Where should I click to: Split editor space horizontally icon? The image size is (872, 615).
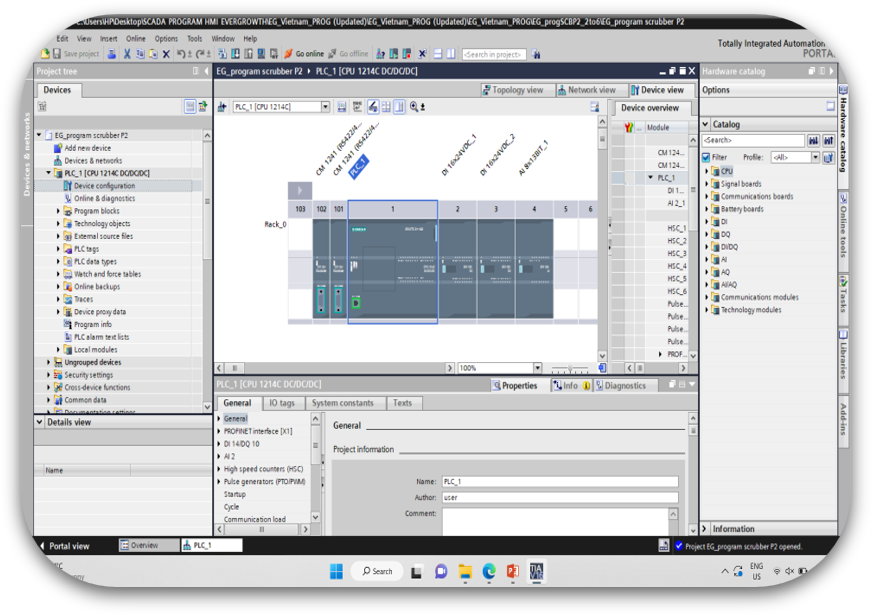point(438,54)
